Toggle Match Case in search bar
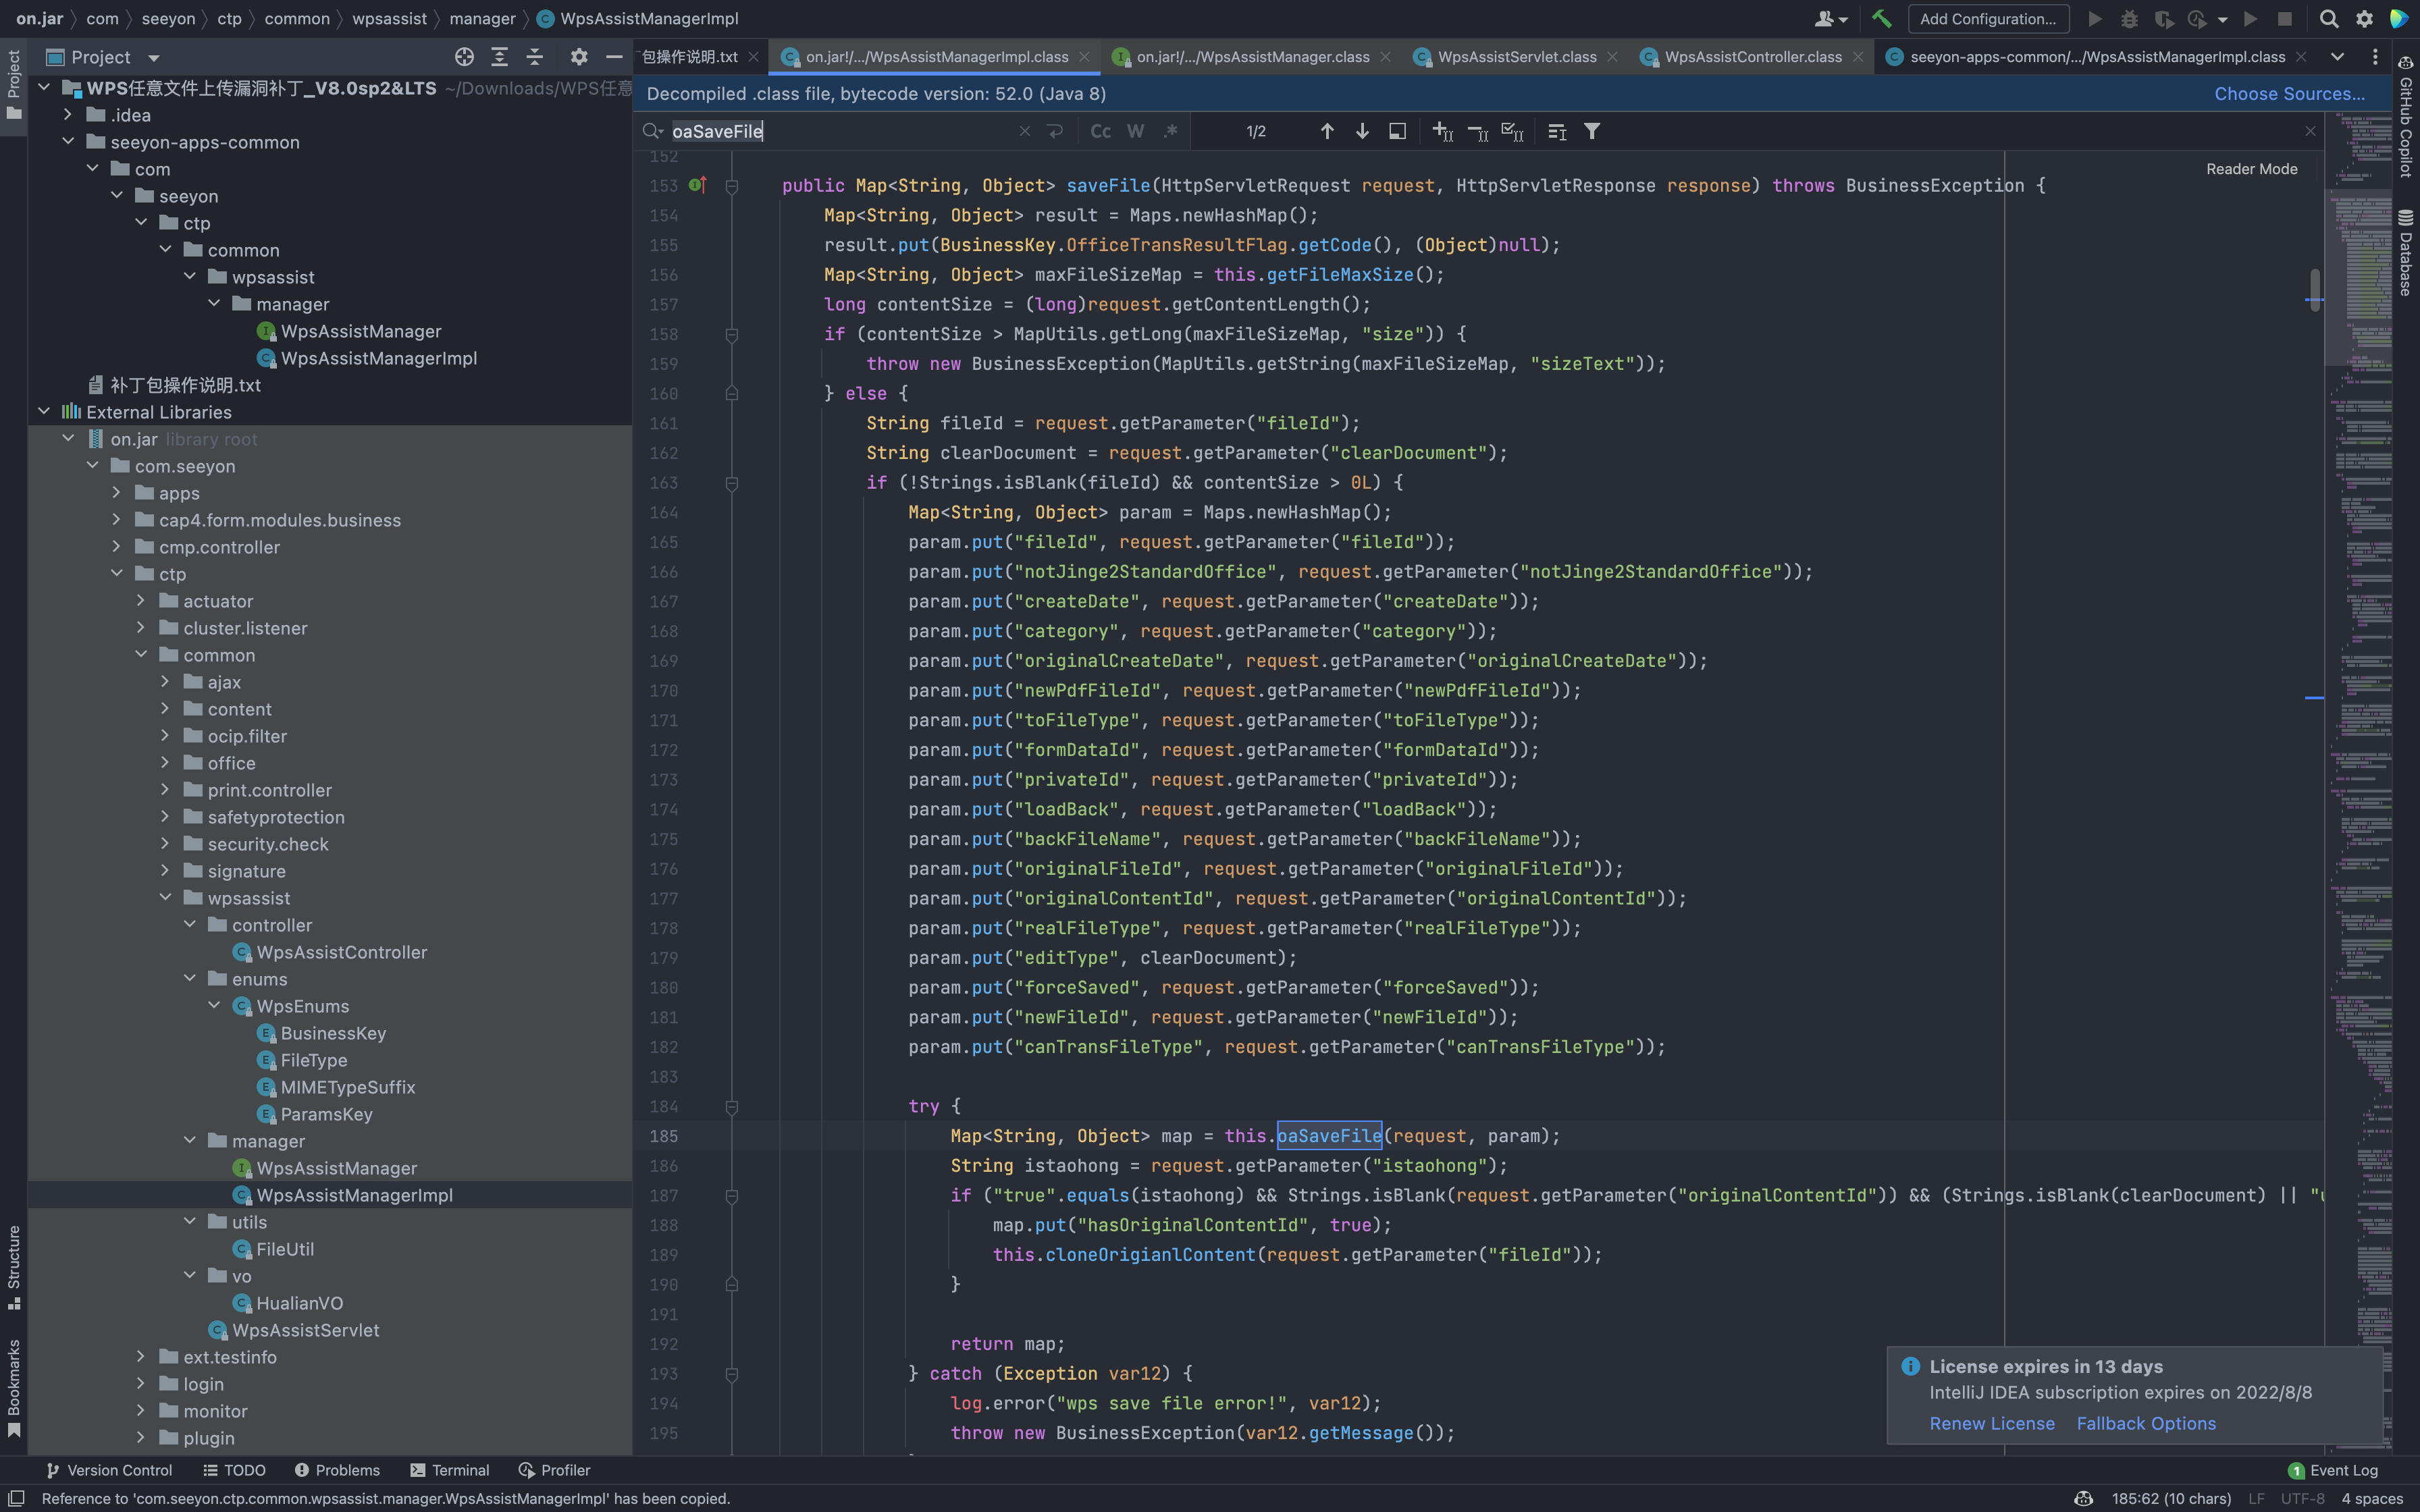Screen dimensions: 2420x1512 [x=1100, y=131]
